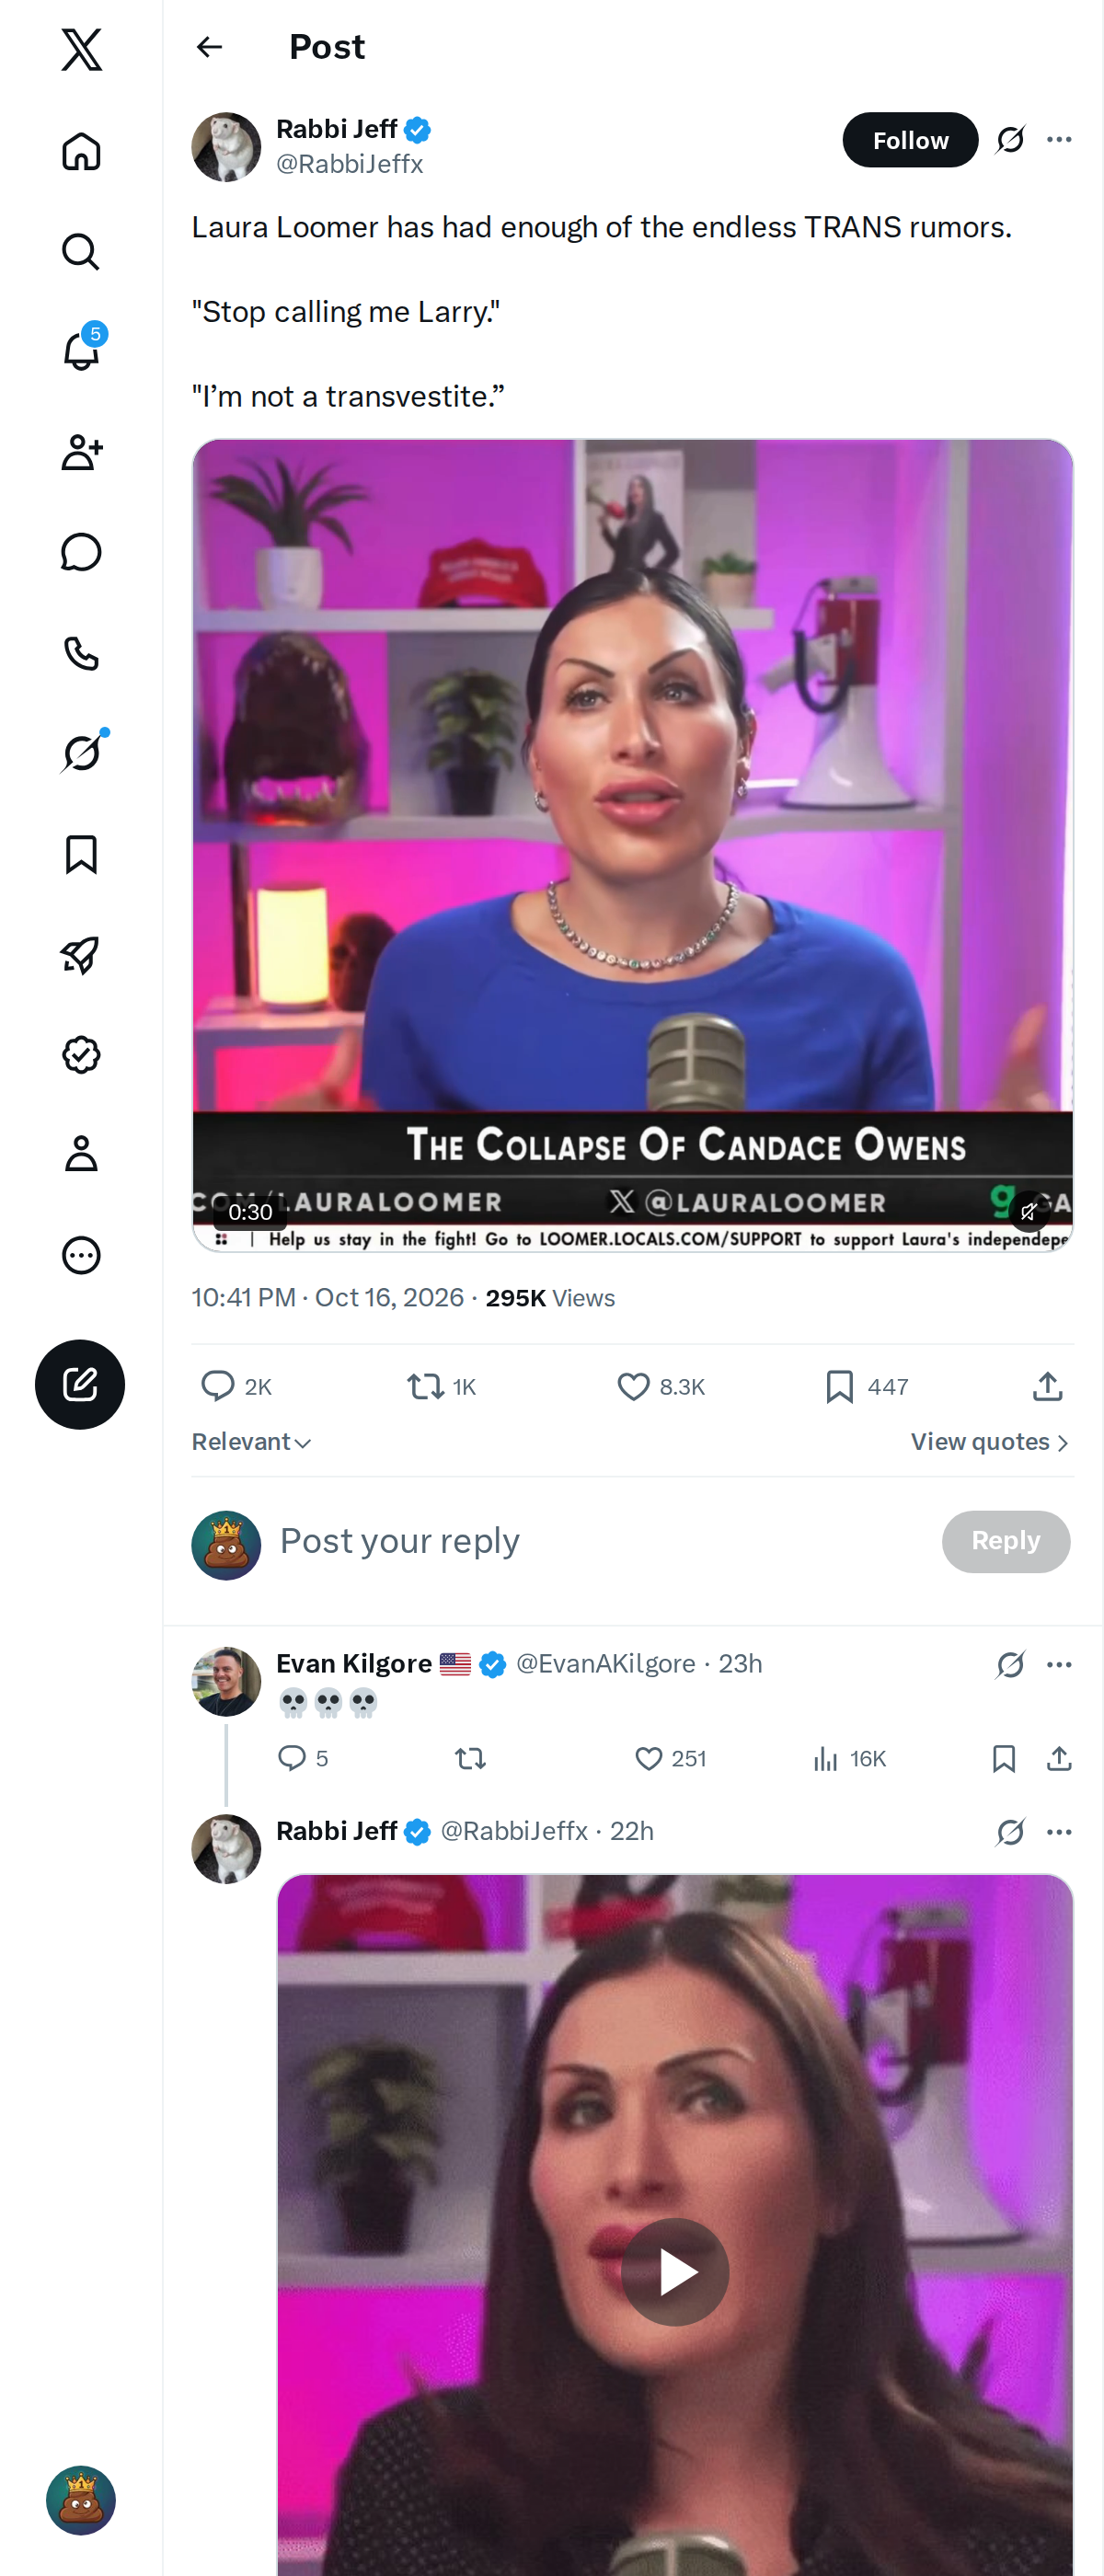Open more options on Evan Kilgore's reply
This screenshot has height=2576, width=1104.
coord(1059,1664)
